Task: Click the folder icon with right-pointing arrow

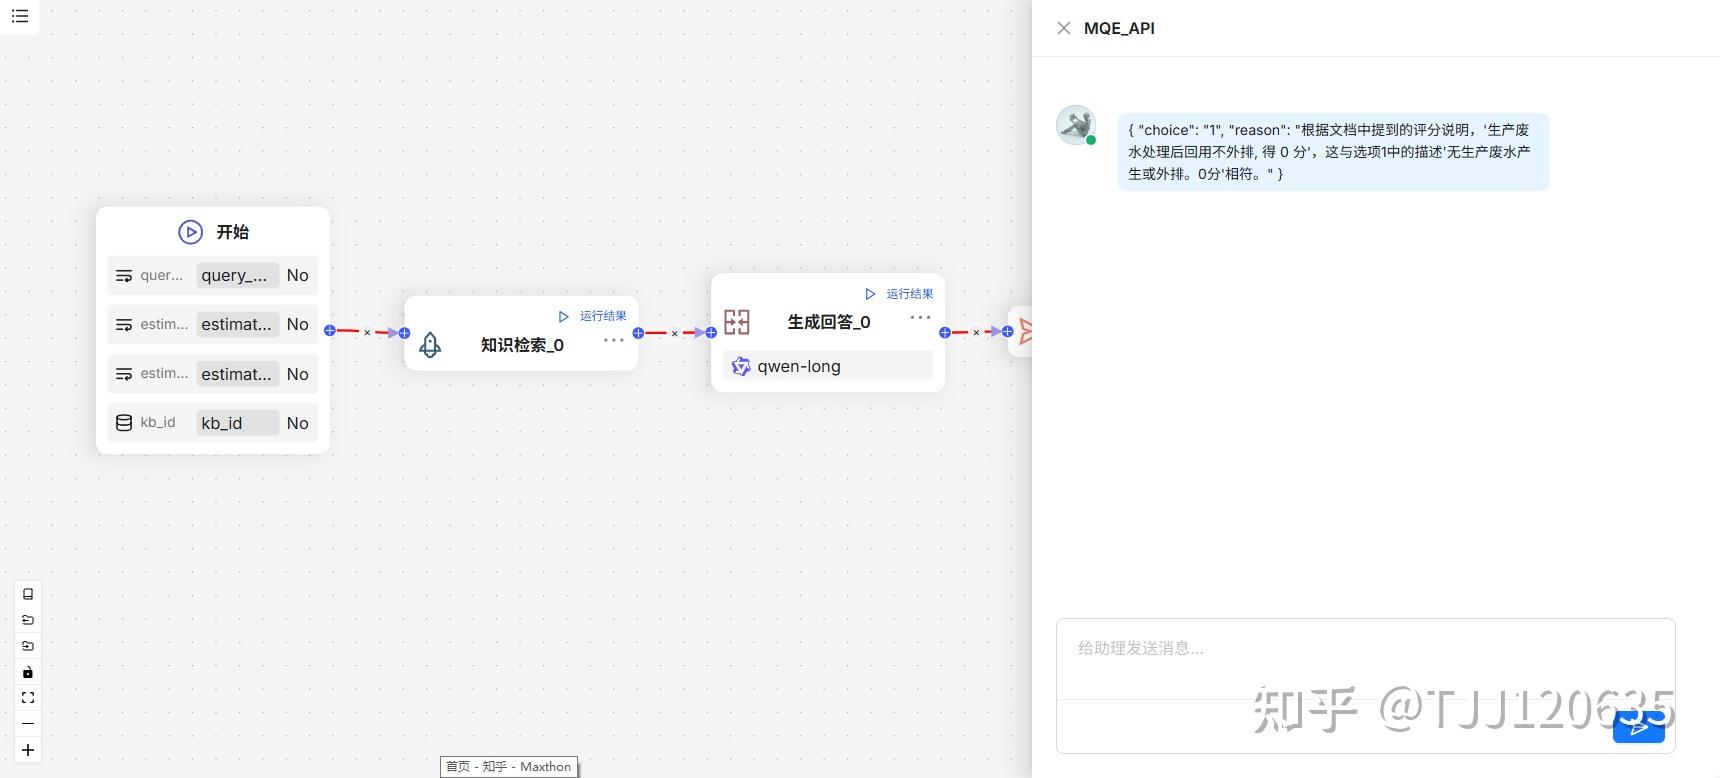Action: [x=28, y=646]
